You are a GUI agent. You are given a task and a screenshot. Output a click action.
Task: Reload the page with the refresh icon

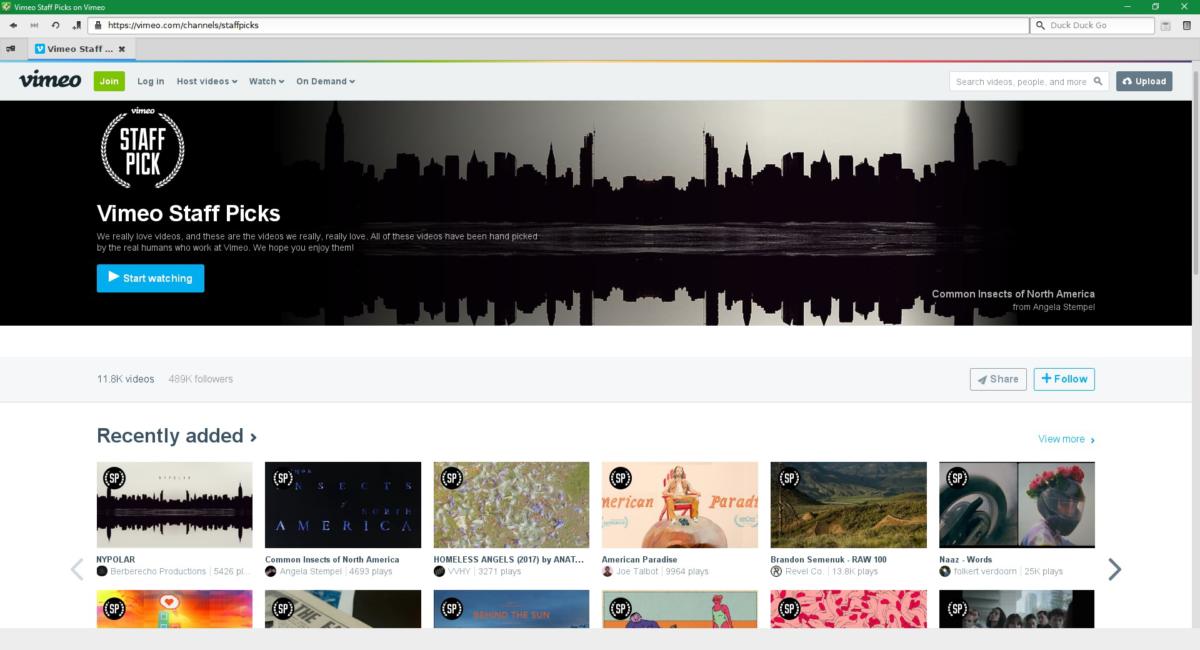point(56,25)
